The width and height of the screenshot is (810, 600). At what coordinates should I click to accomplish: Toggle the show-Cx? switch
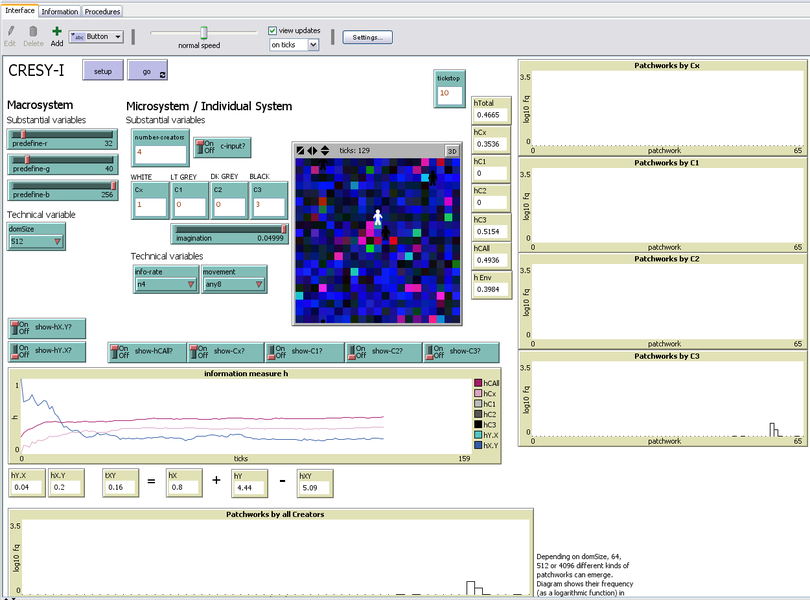226,352
